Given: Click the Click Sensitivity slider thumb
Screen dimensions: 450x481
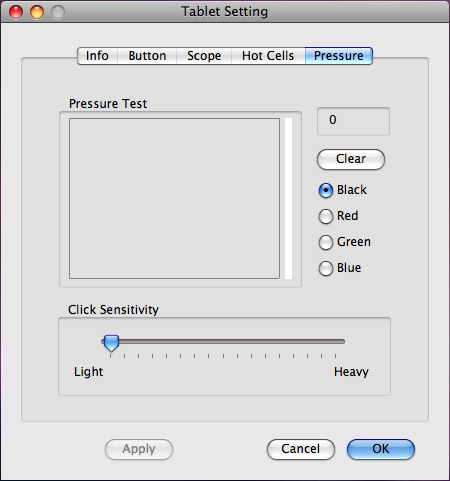Looking at the screenshot, I should point(111,343).
